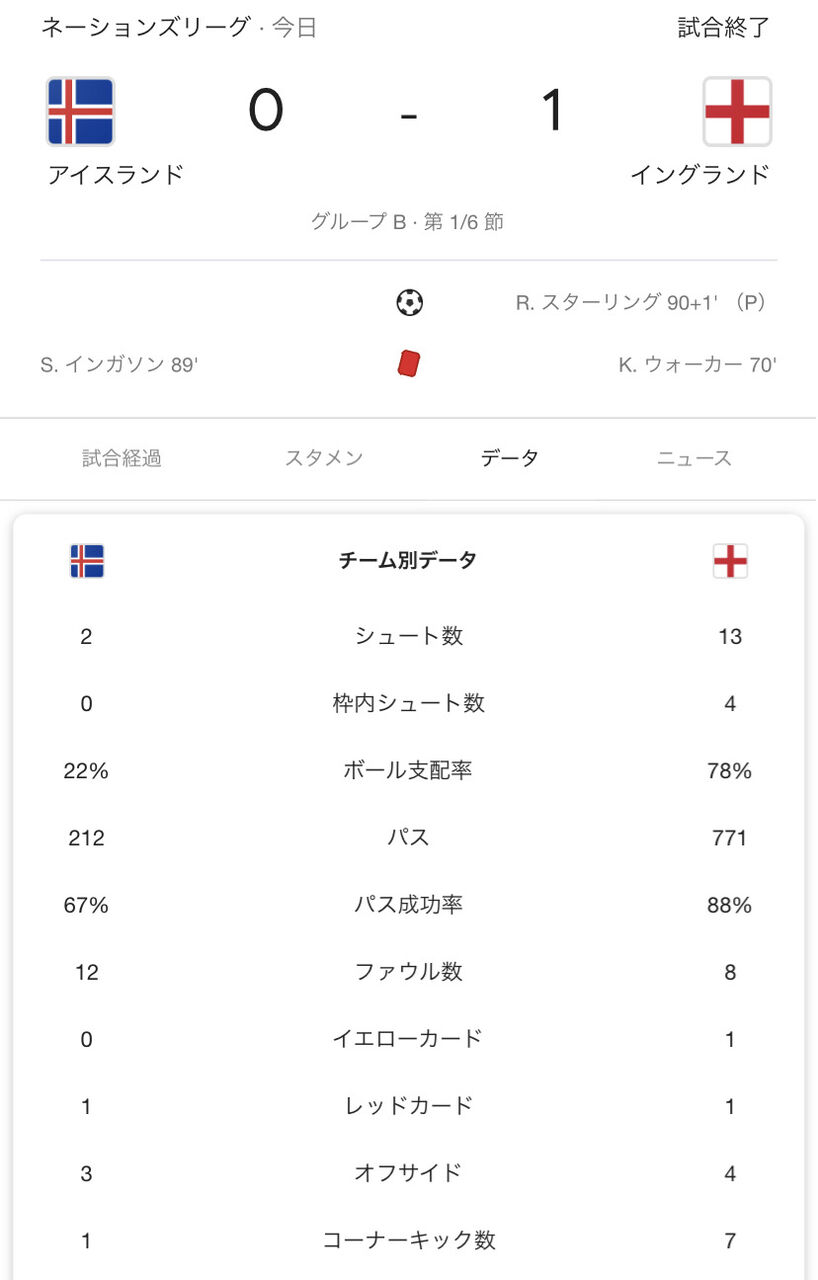Select the データ tab
This screenshot has height=1280, width=818.
509,459
